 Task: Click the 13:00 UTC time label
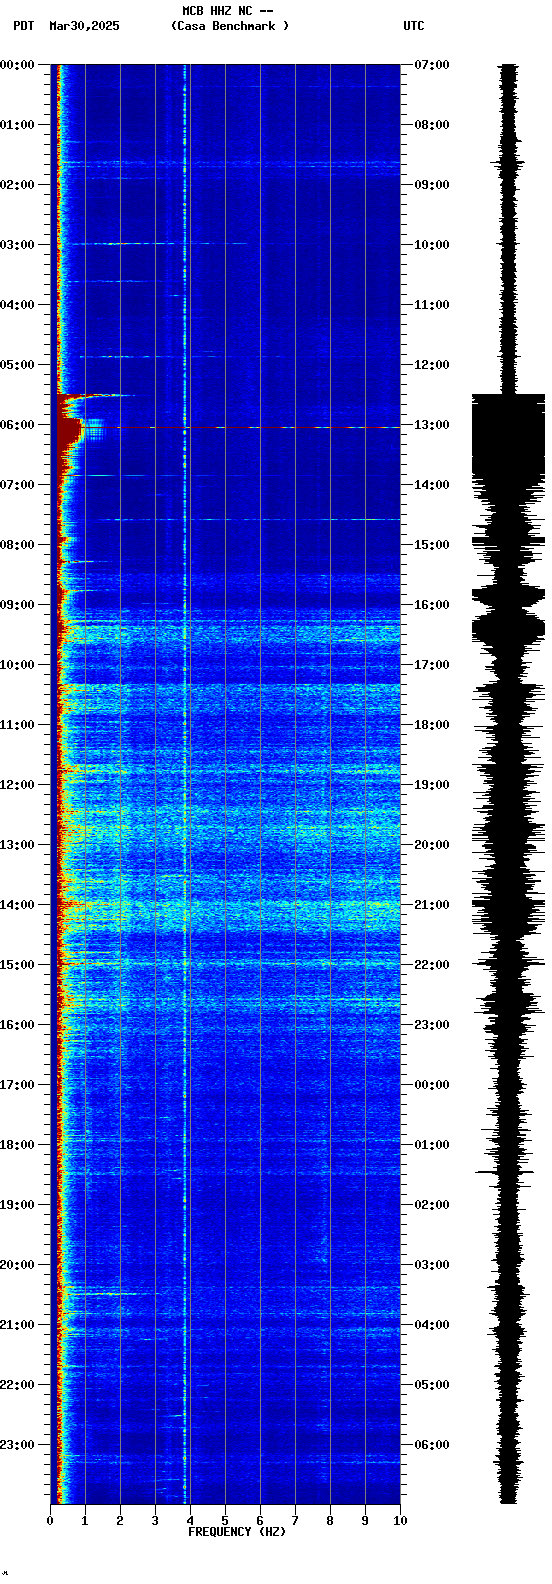point(432,425)
